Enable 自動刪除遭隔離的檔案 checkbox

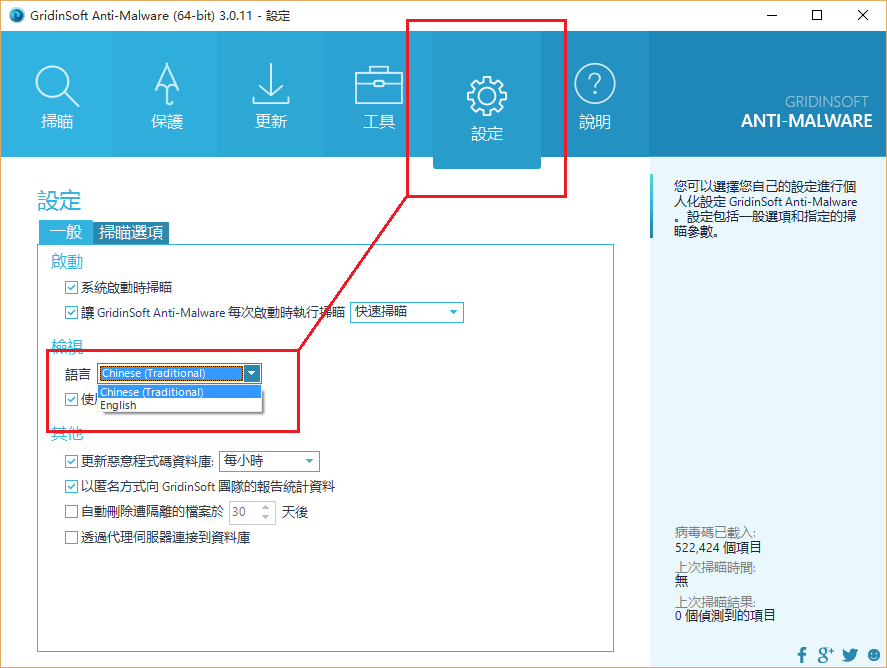tap(71, 512)
